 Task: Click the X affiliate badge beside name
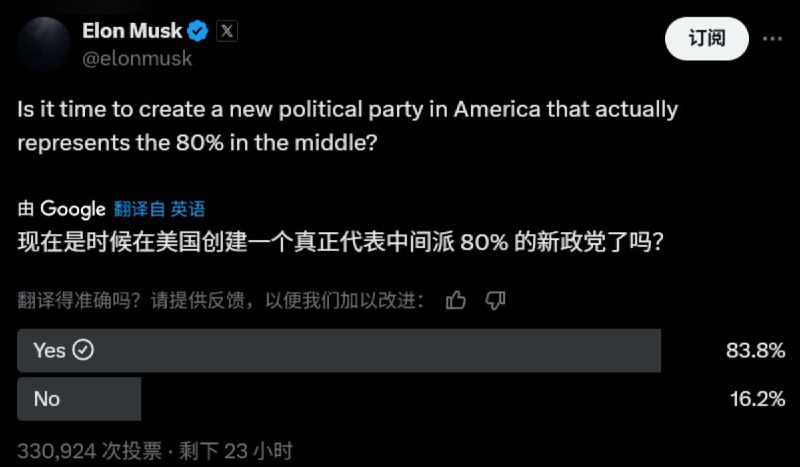pos(227,31)
